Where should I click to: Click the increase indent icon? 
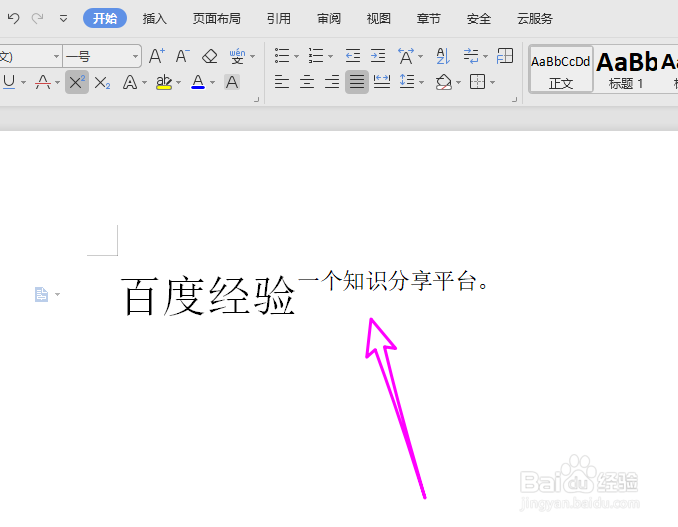pyautogui.click(x=378, y=56)
